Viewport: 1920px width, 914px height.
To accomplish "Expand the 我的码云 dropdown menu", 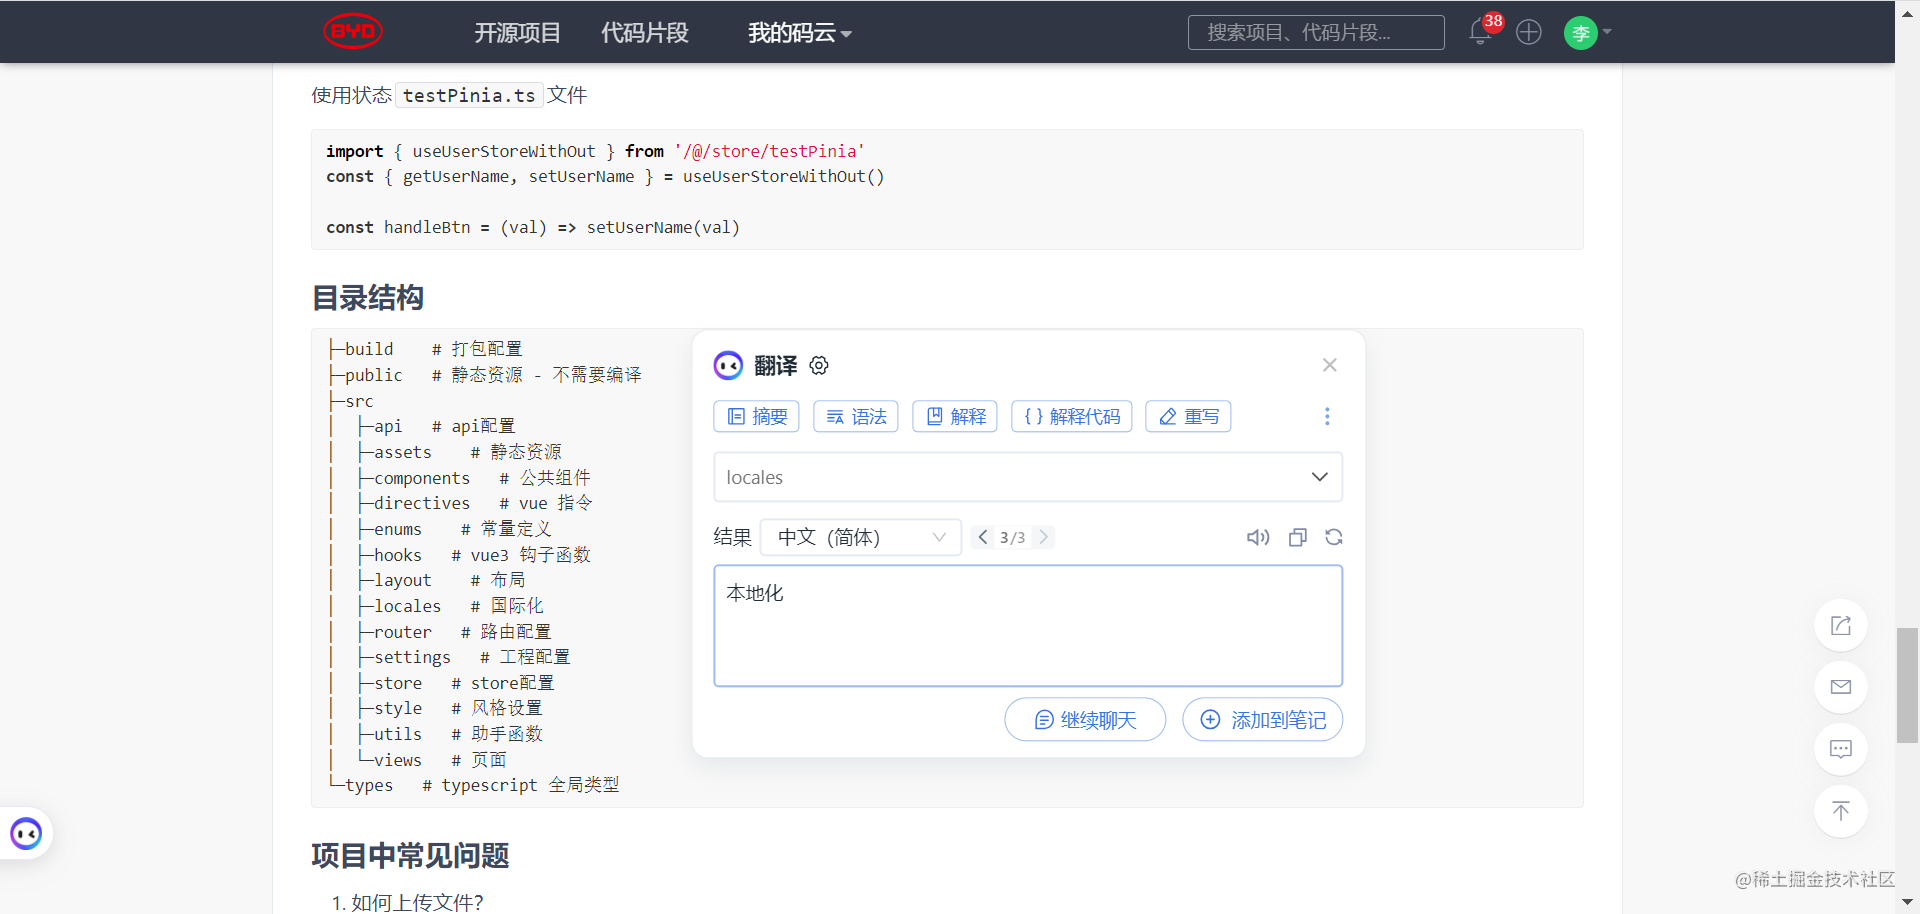I will [800, 33].
